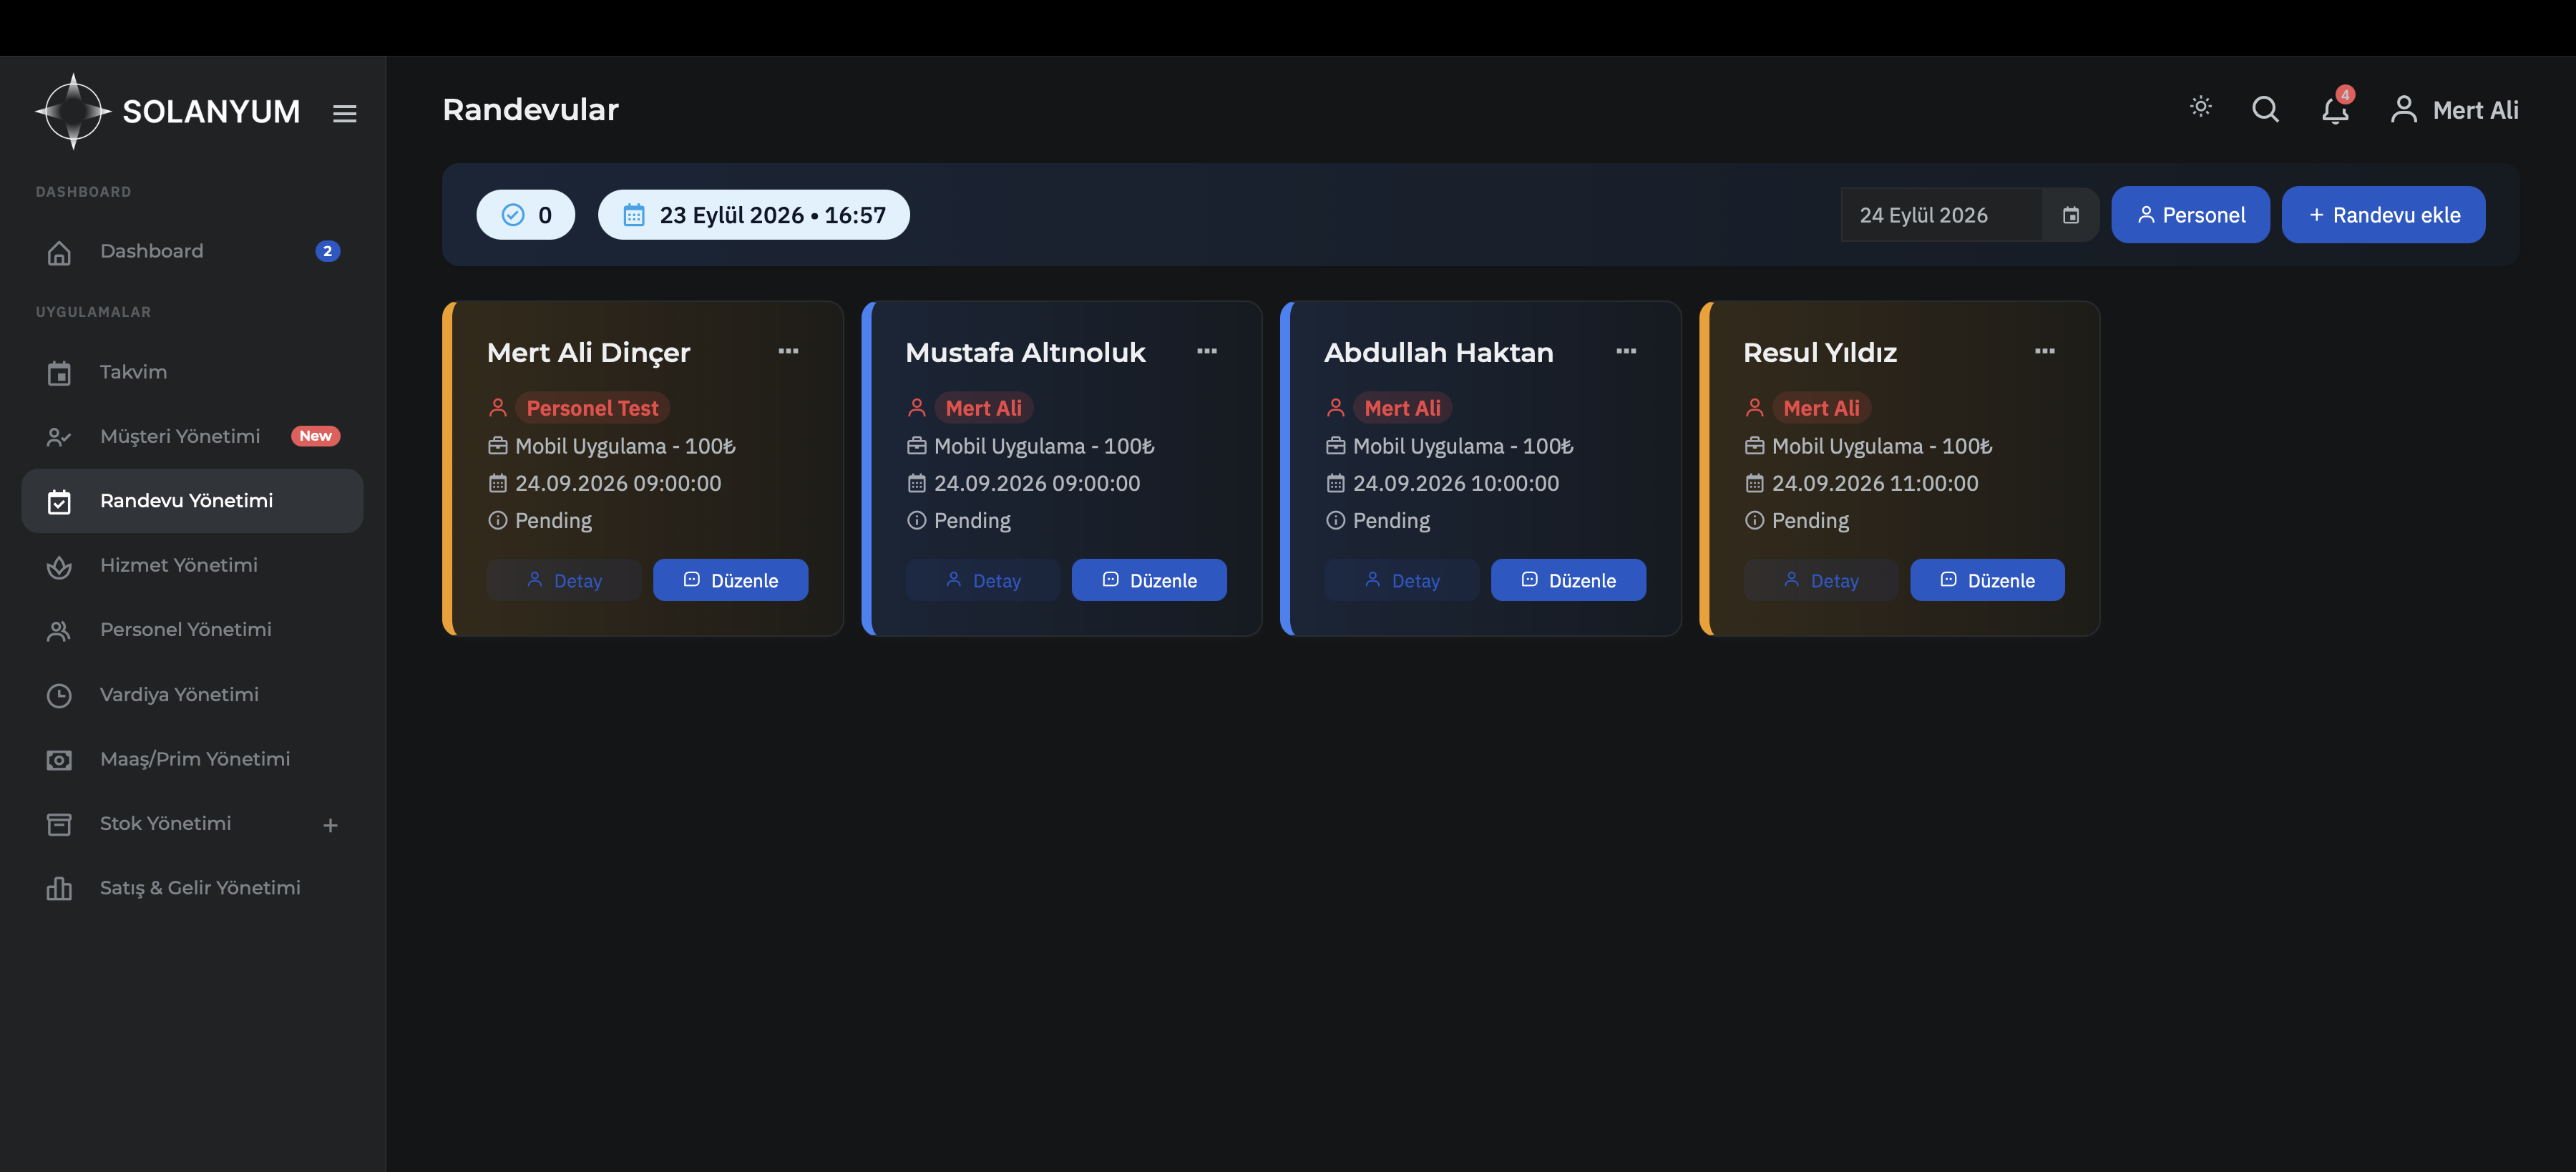Screen dimensions: 2576x1172
Task: Open Maaş/Prim Yönetimi in sidebar
Action: click(192, 759)
